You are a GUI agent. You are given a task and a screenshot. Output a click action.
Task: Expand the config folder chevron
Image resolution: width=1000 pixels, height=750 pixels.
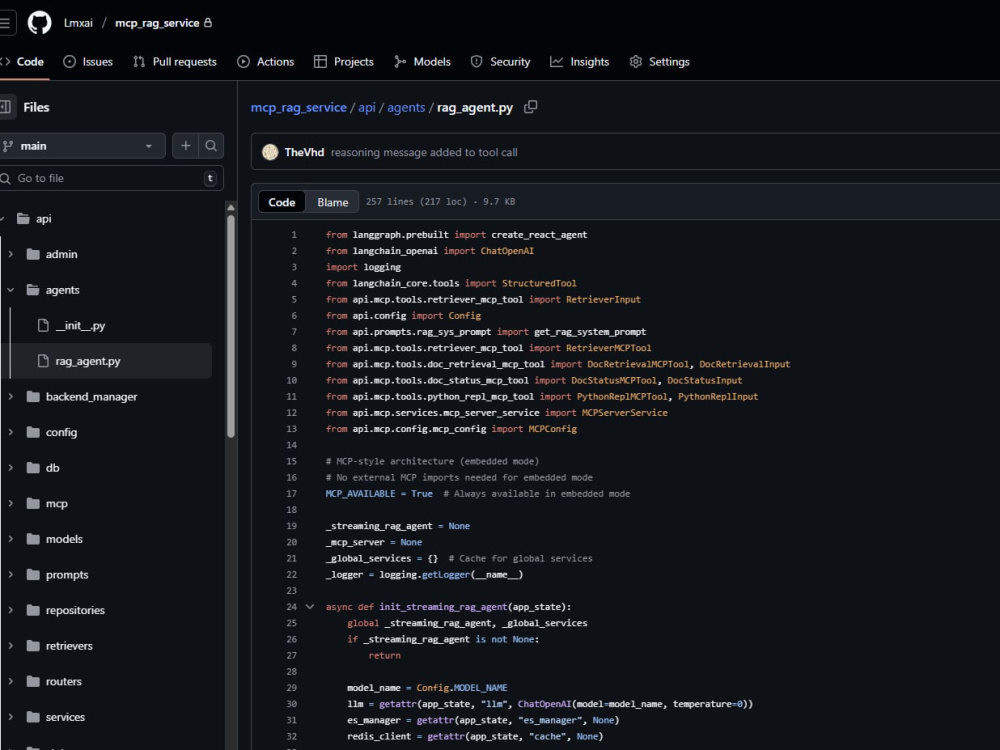tap(11, 432)
